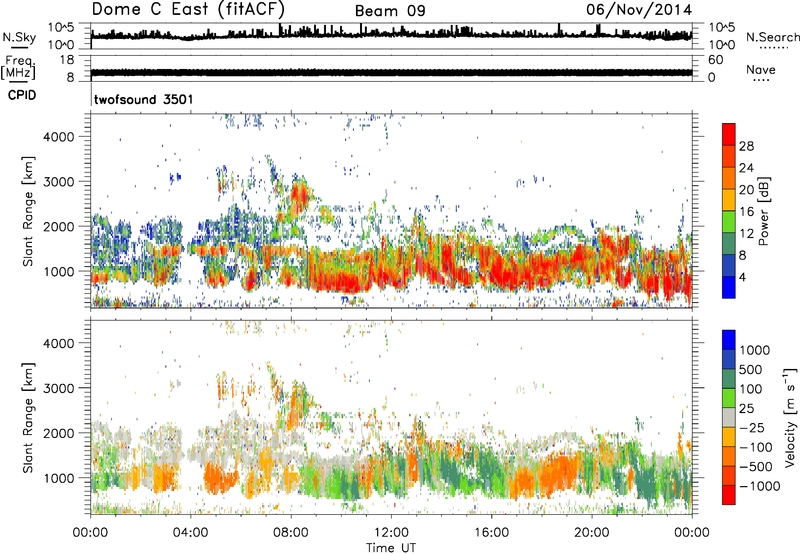Click the '04:00' time axis label

click(190, 533)
